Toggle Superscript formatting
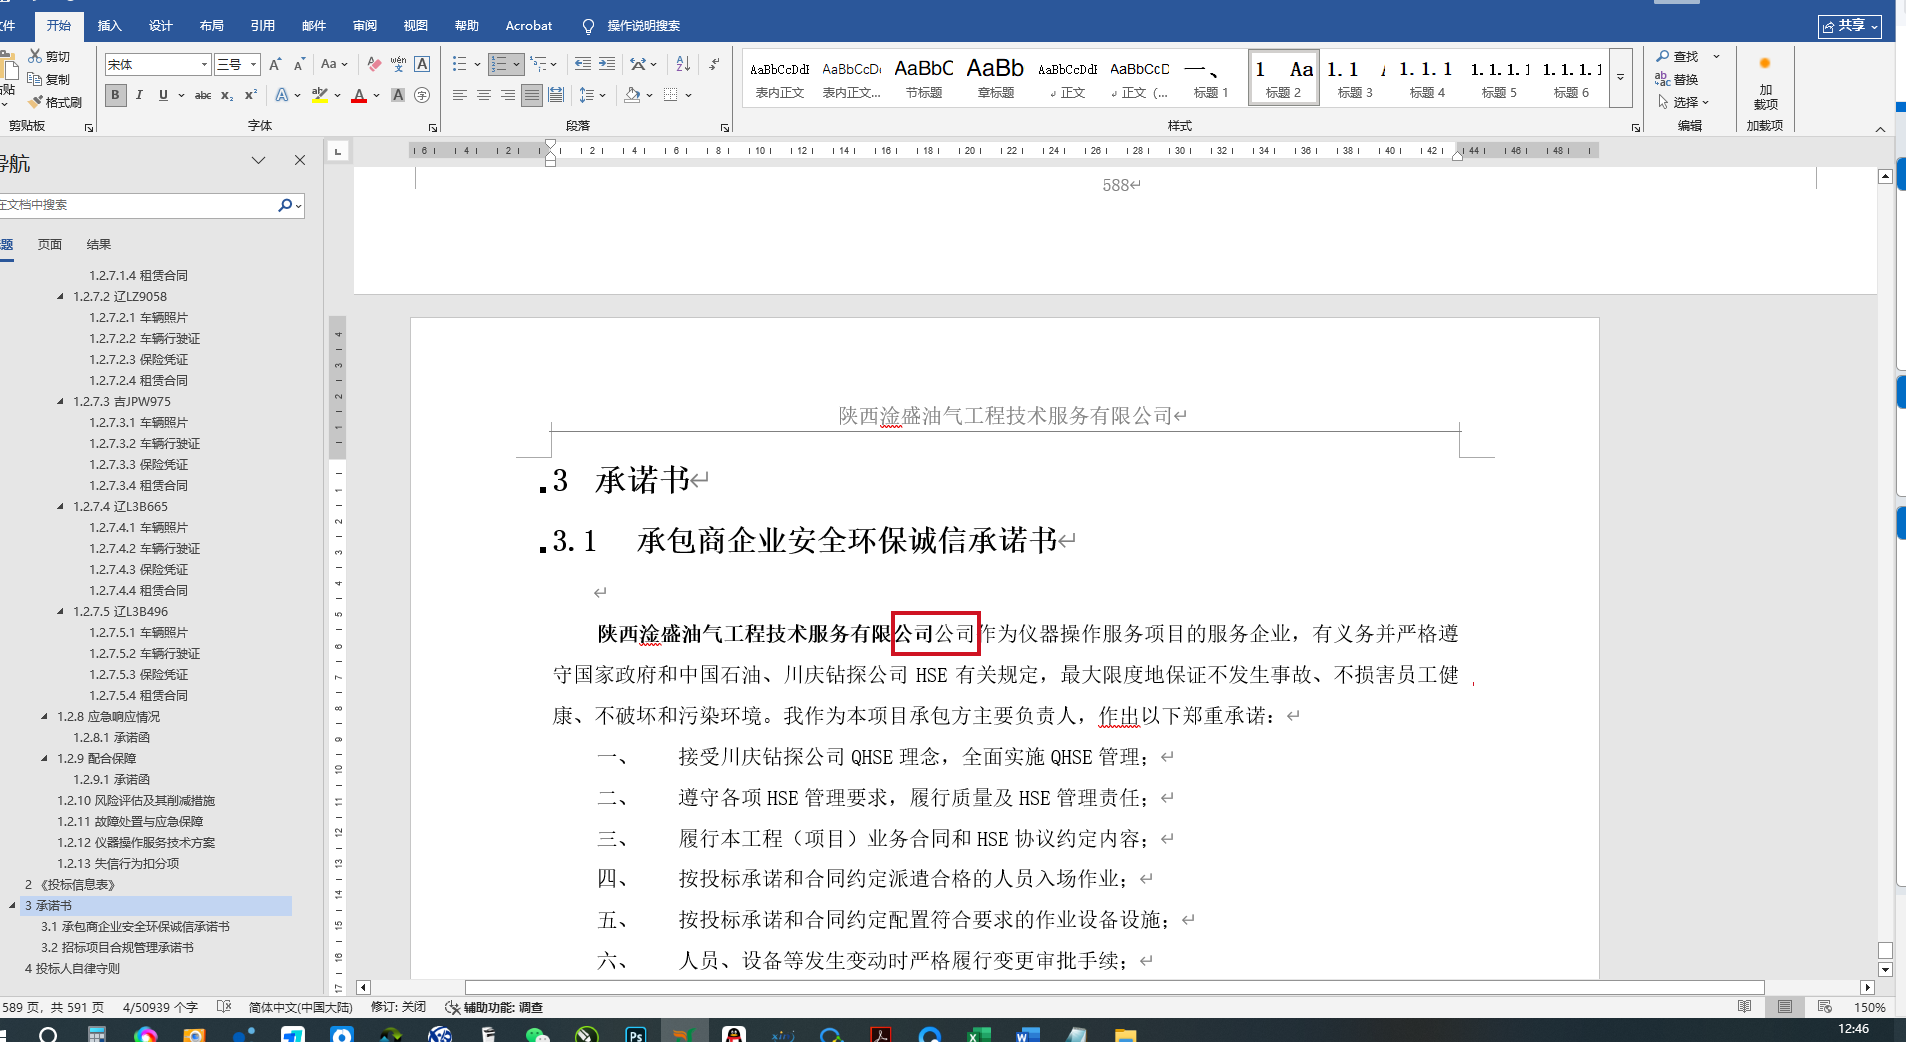1906x1042 pixels. coord(251,95)
